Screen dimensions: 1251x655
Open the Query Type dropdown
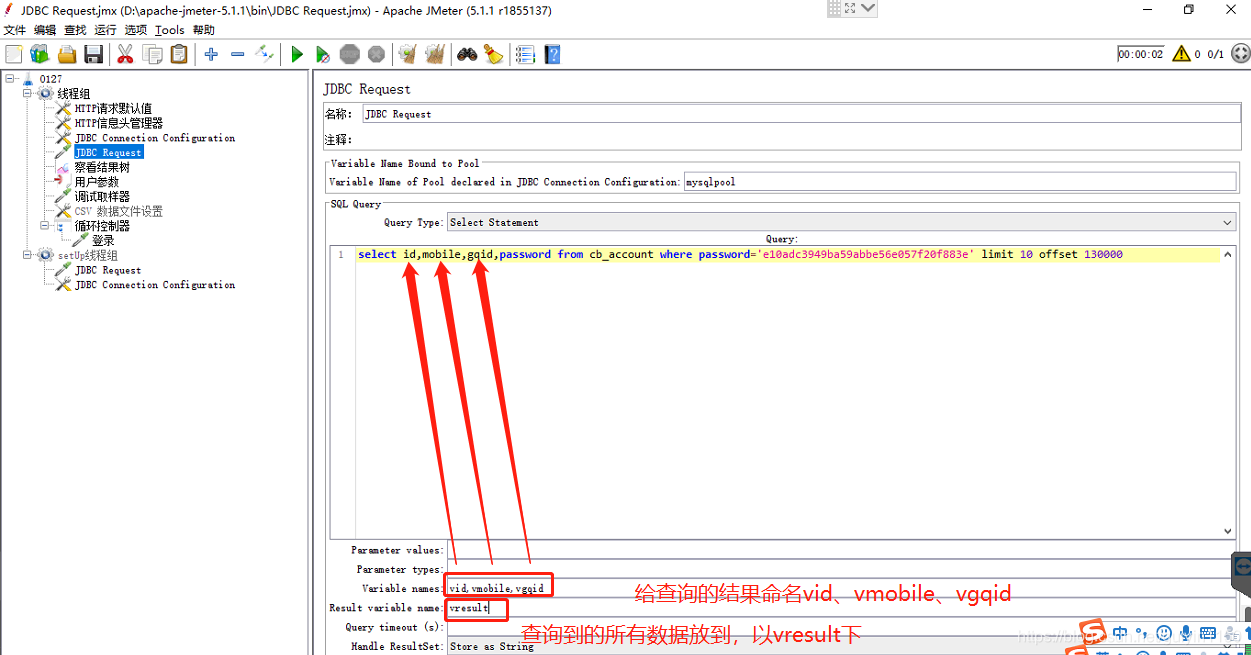coord(840,222)
